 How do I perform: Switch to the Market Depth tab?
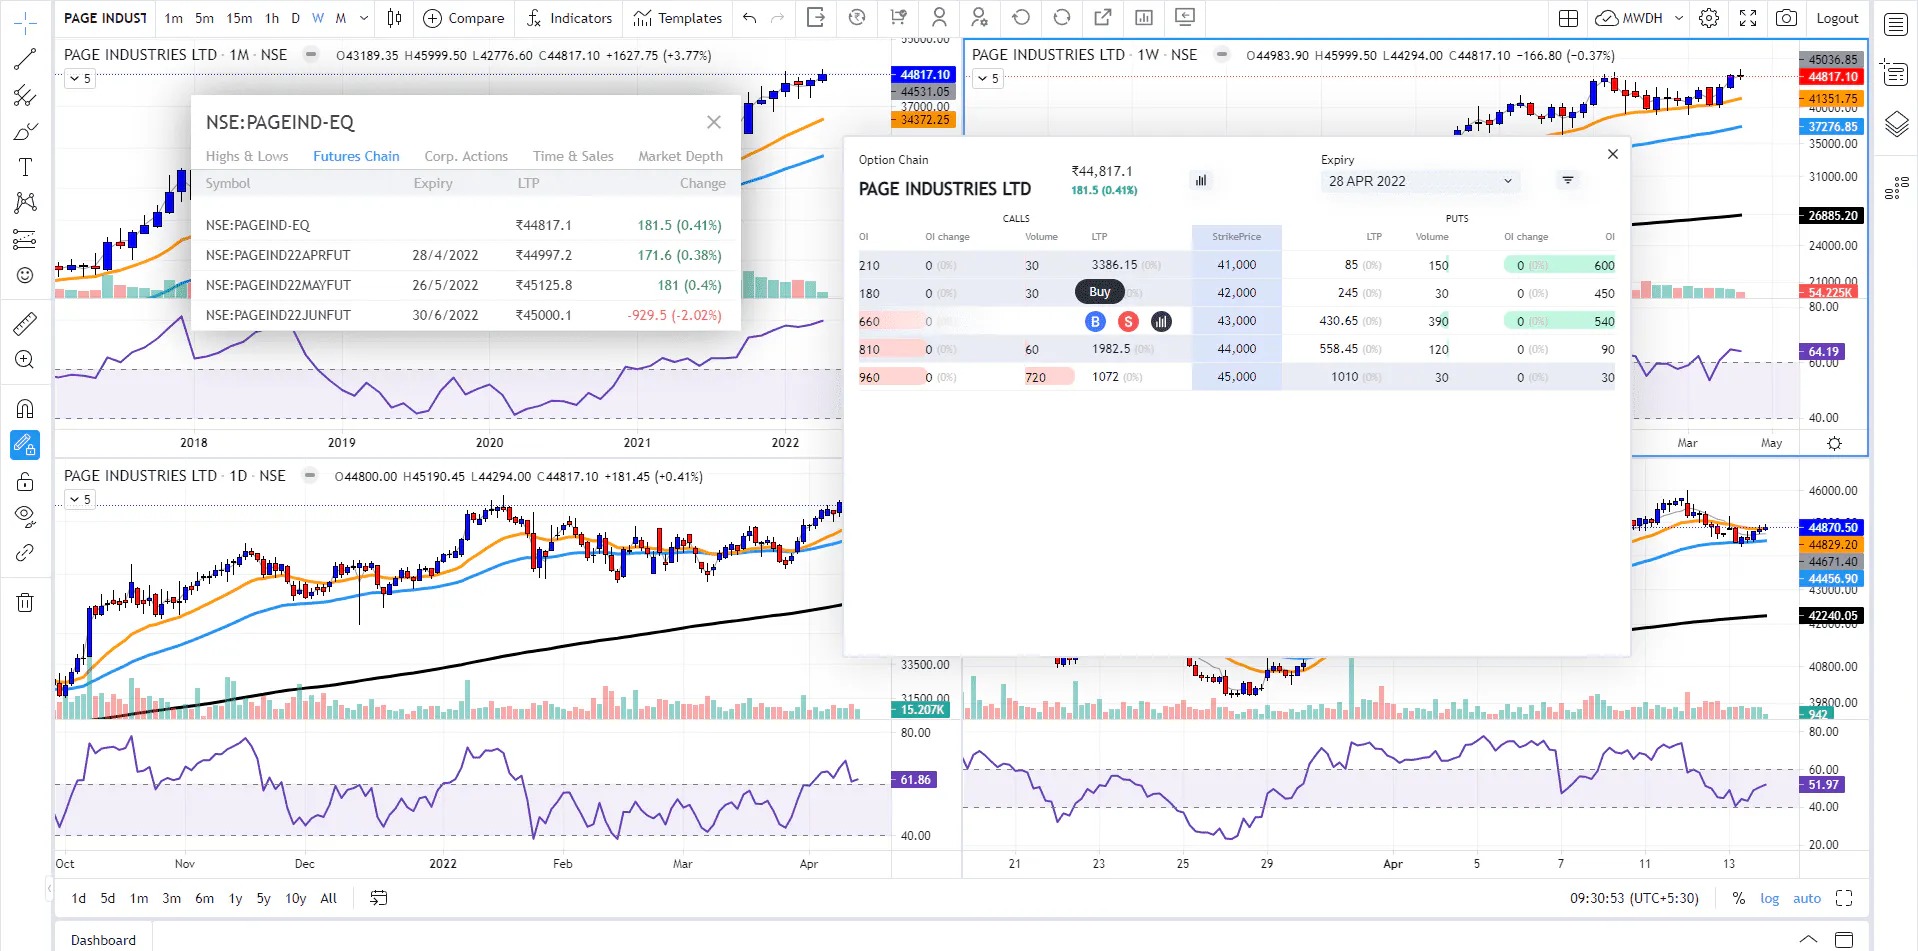[680, 156]
